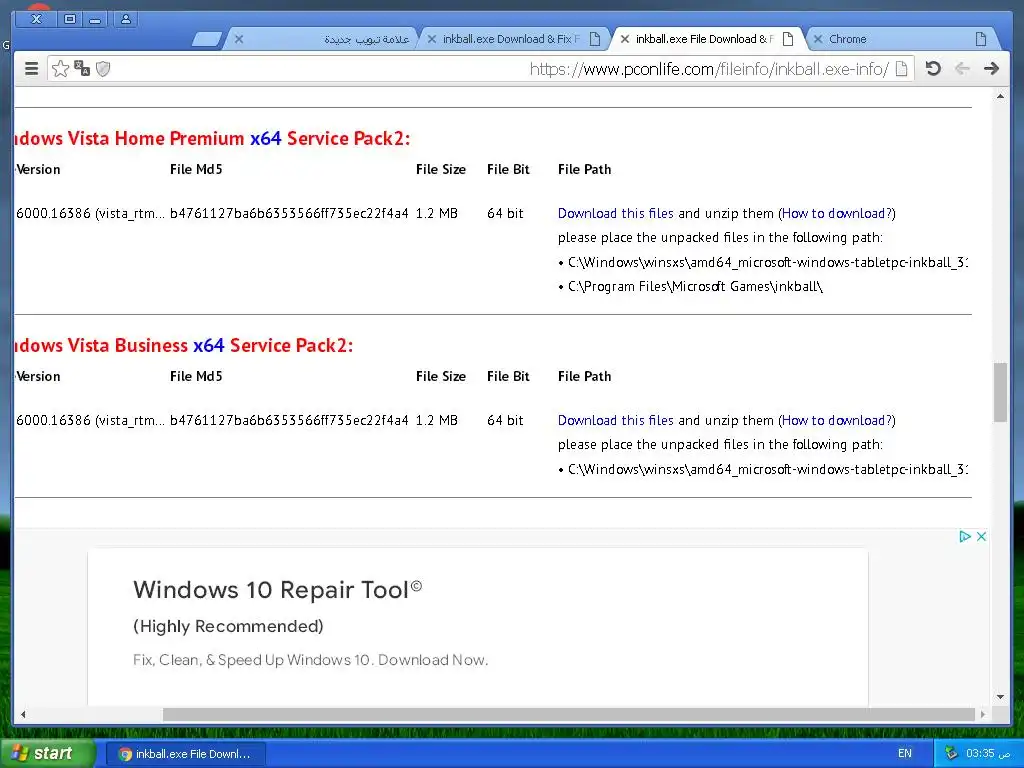Click the page info icon beside URL
1024x768 pixels.
pyautogui.click(x=901, y=69)
